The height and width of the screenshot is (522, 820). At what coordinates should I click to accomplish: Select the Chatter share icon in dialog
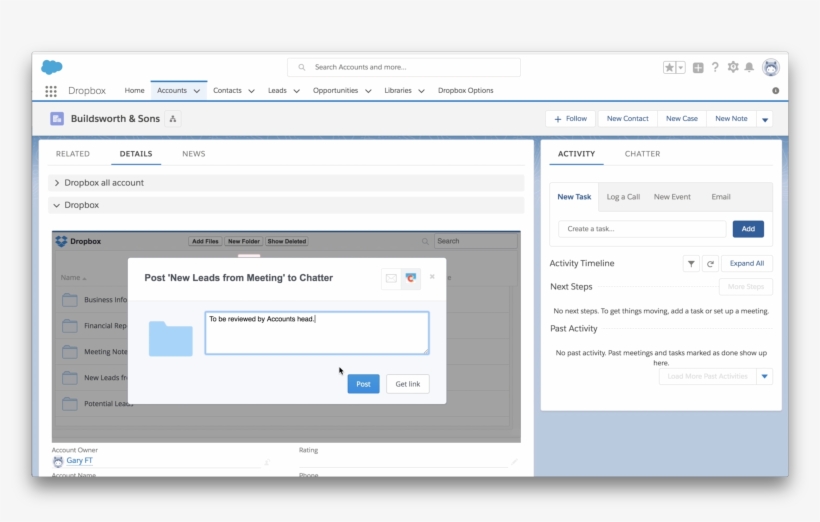point(411,278)
